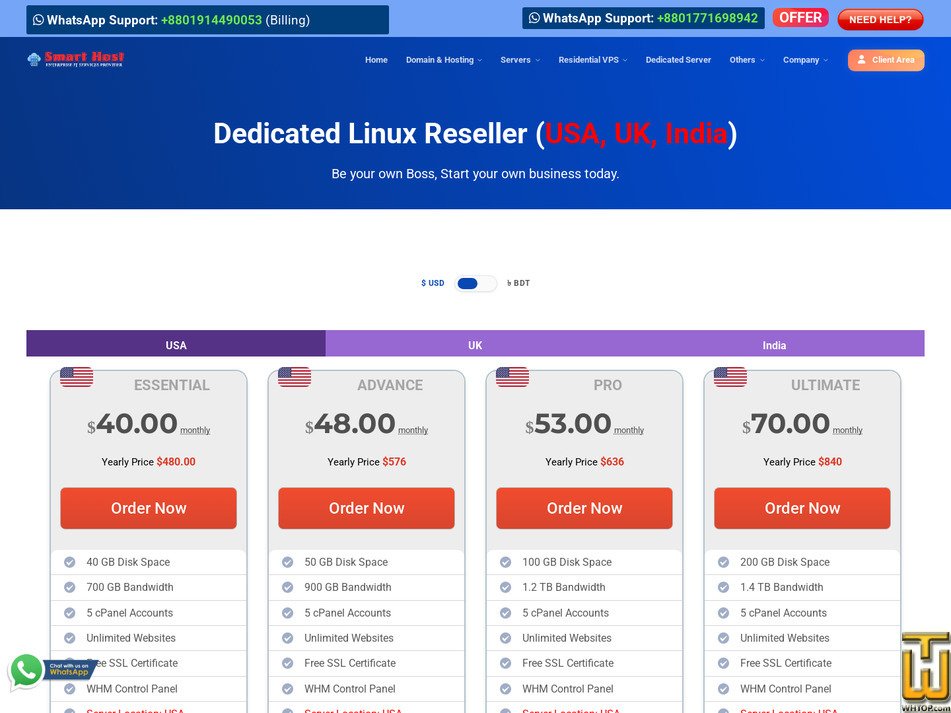Click the Dedicated Linux Reseller heading
The width and height of the screenshot is (951, 713).
point(475,133)
